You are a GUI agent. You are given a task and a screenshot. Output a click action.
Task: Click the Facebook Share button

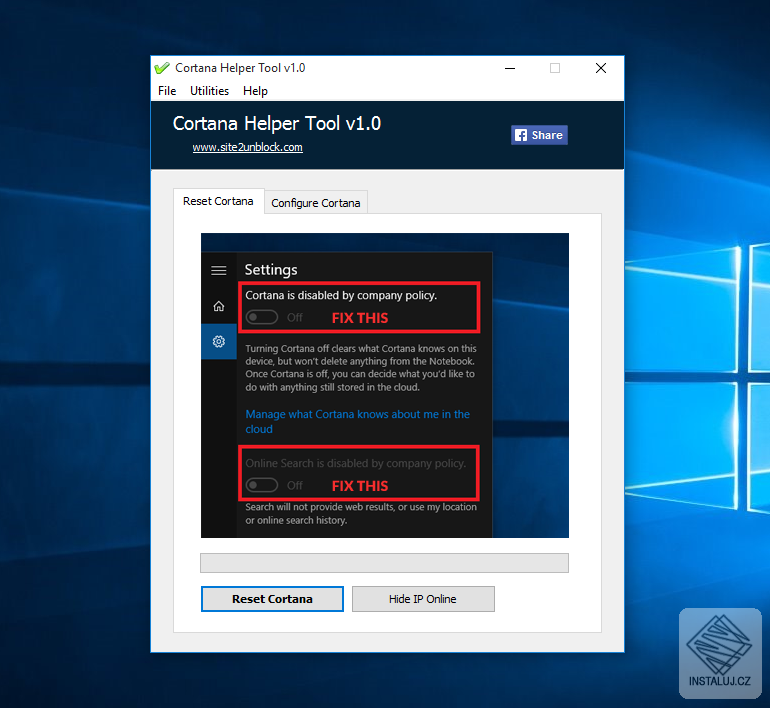pos(539,135)
